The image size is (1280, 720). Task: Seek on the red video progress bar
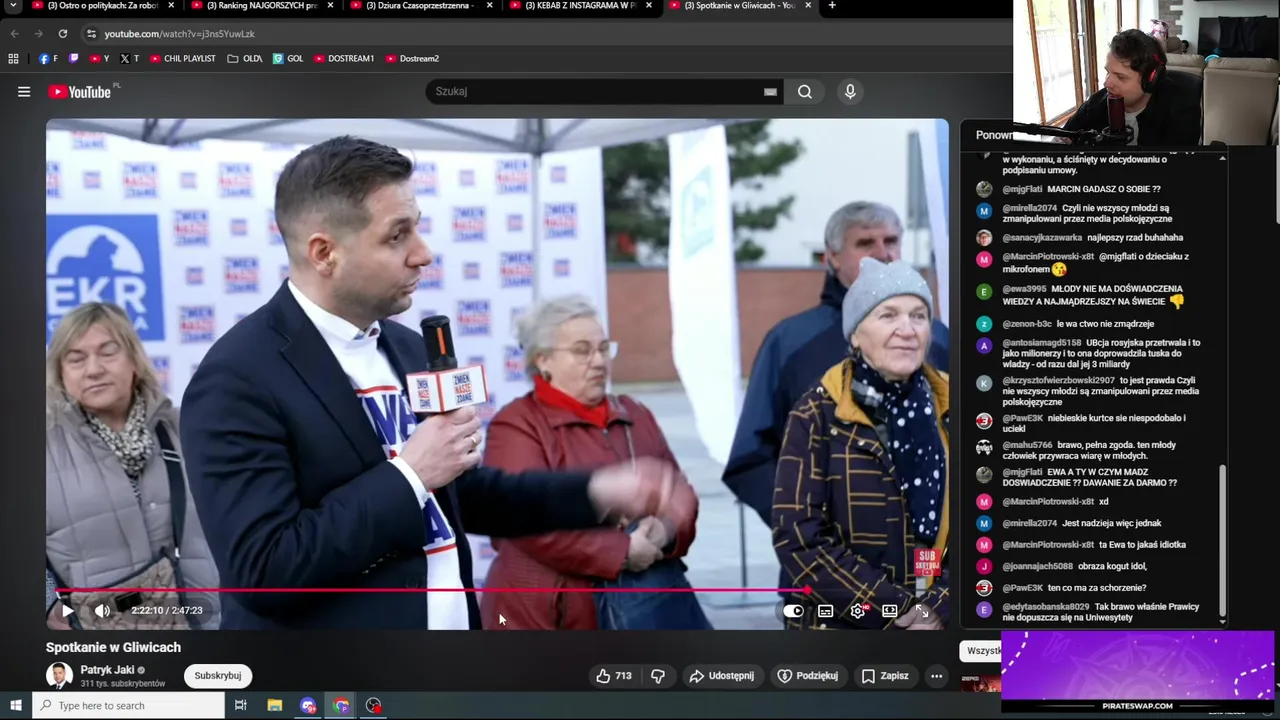497,590
